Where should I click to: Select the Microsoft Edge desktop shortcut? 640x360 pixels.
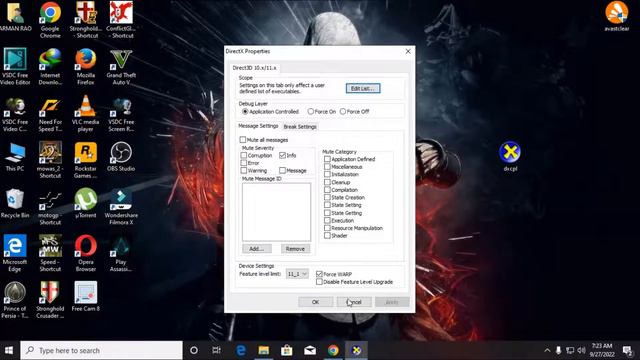click(15, 253)
